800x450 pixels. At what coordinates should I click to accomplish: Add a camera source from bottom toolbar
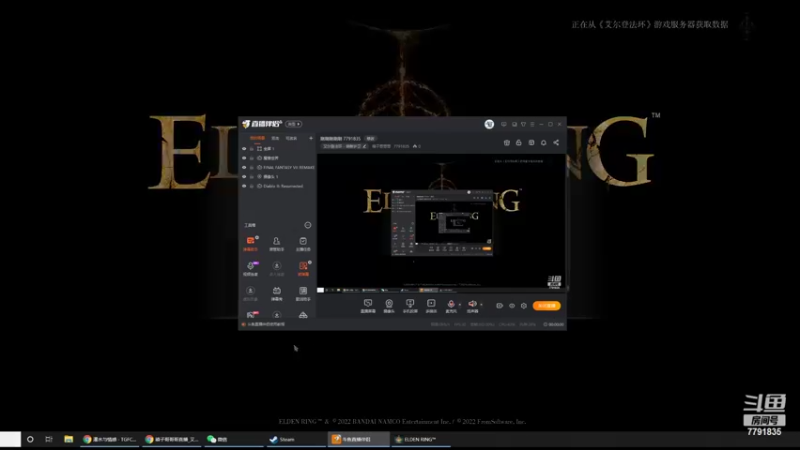click(x=389, y=306)
